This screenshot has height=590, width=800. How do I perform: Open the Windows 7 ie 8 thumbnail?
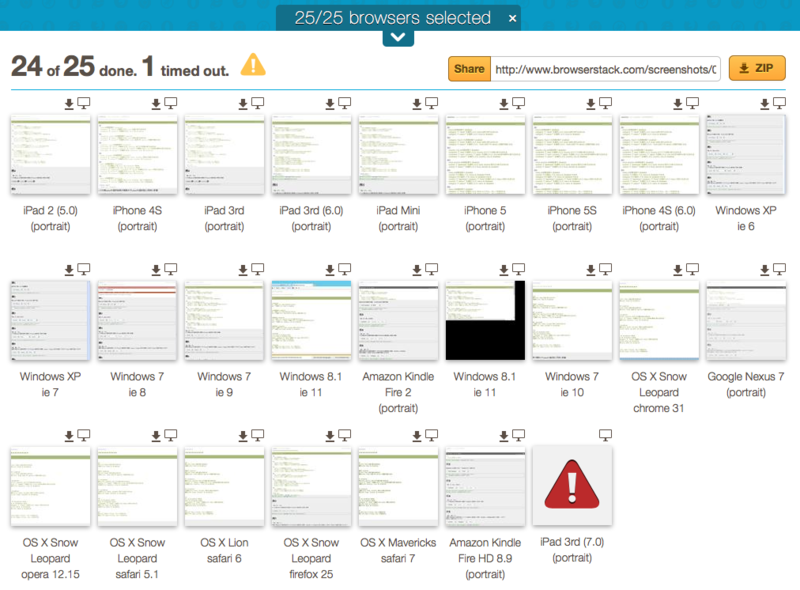(x=137, y=321)
